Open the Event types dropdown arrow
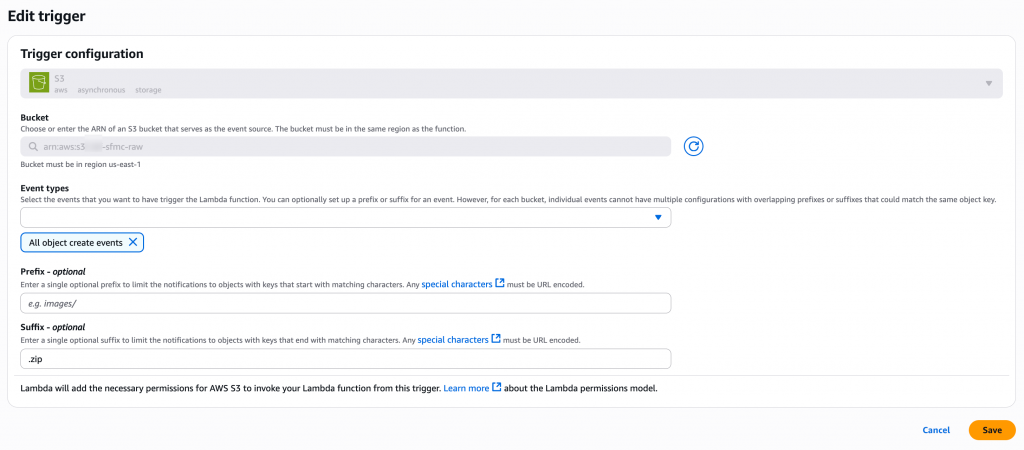Screen dimensions: 1024x450 [x=658, y=217]
